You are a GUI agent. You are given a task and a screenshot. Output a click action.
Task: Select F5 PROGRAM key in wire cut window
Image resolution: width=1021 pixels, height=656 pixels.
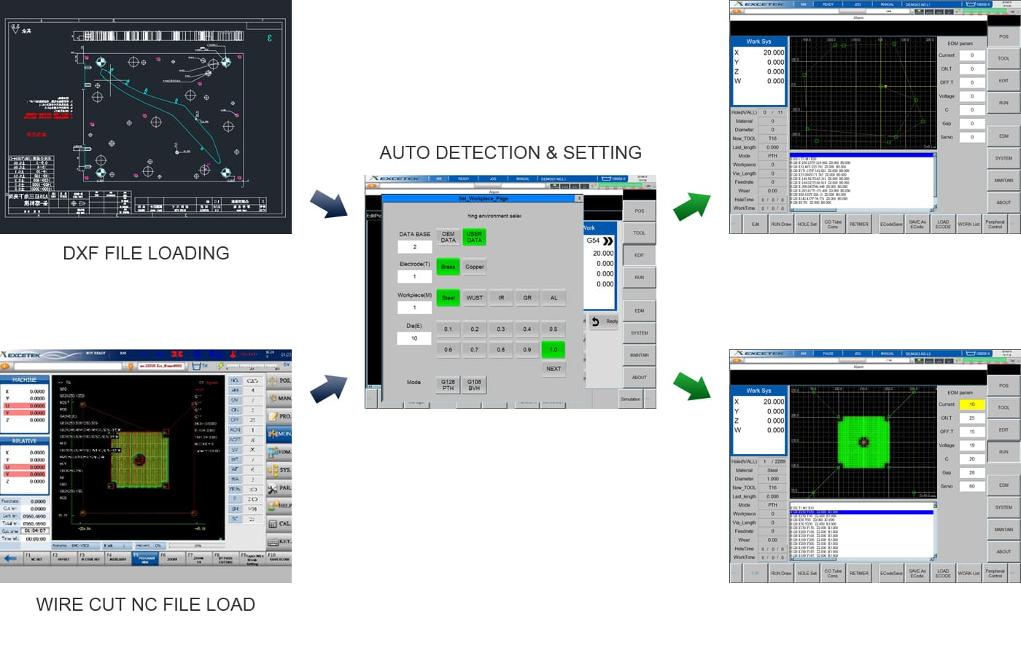145,558
